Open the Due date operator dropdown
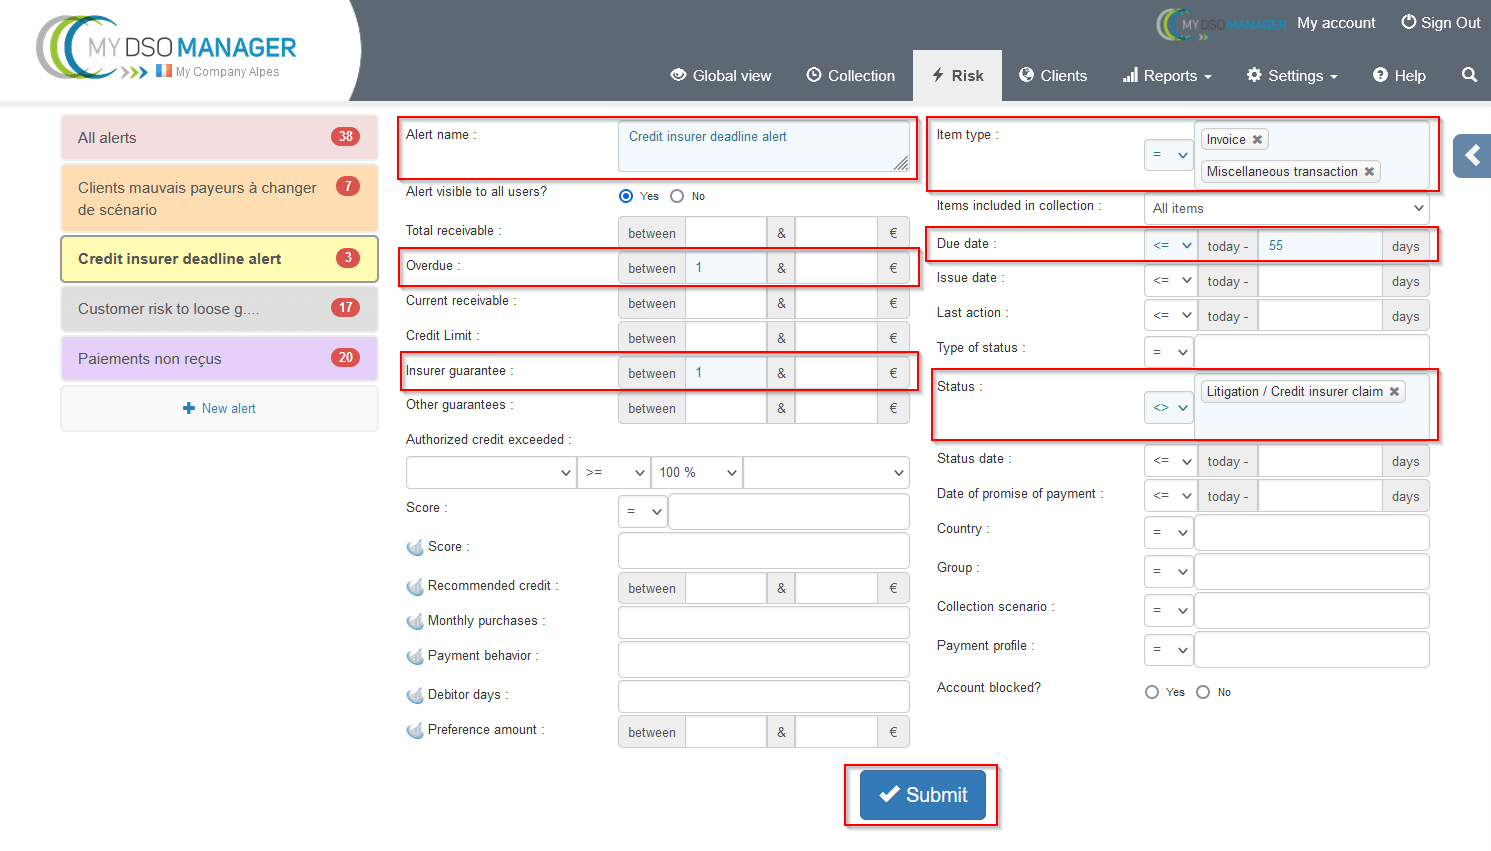The width and height of the screenshot is (1491, 851). 1171,246
